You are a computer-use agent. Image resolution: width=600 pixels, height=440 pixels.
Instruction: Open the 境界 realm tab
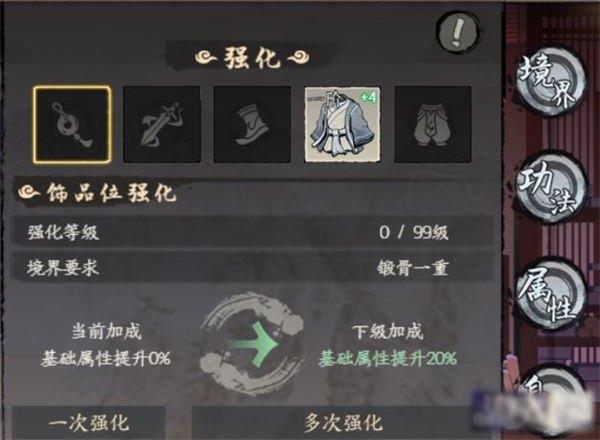(x=549, y=83)
